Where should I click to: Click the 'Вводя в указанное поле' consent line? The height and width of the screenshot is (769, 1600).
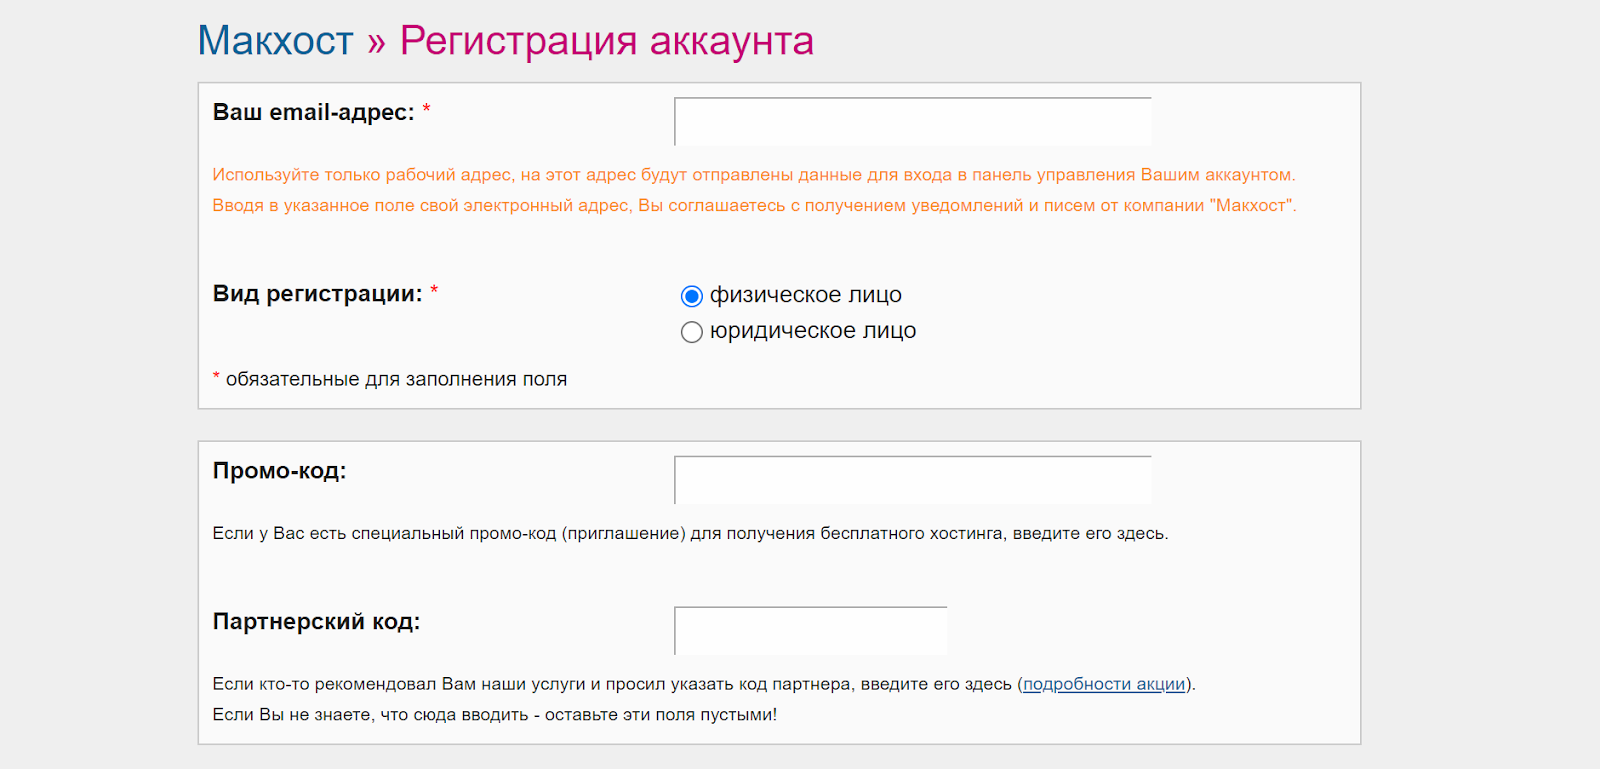(754, 206)
